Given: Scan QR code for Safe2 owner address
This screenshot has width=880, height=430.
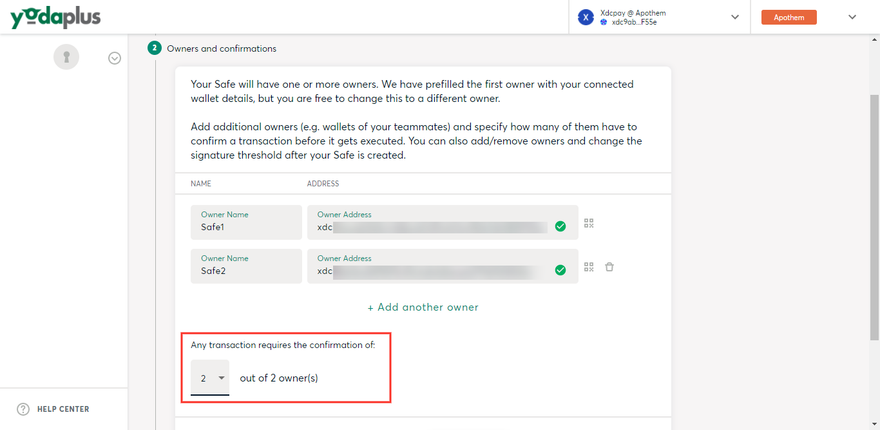Looking at the screenshot, I should (x=589, y=267).
